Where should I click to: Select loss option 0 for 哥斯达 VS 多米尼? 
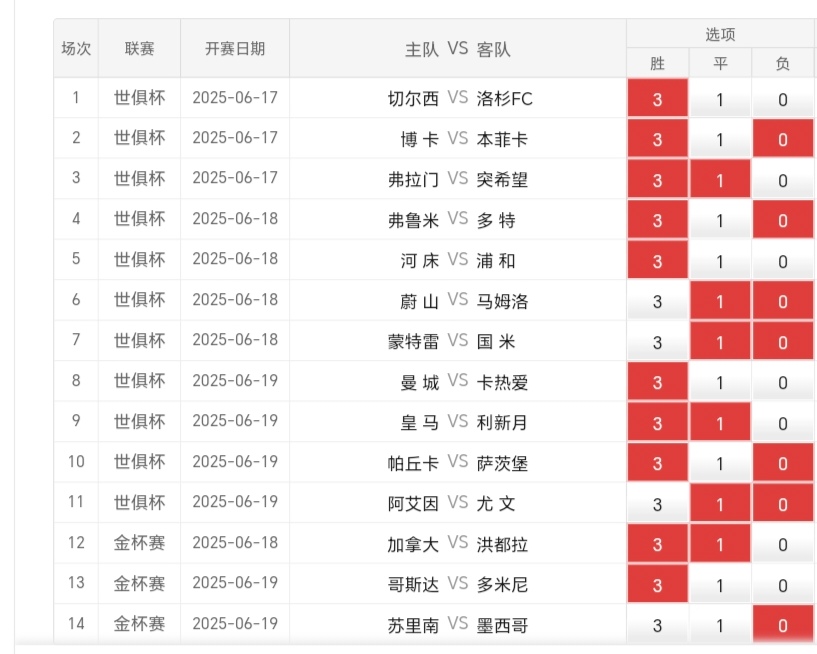coord(783,584)
